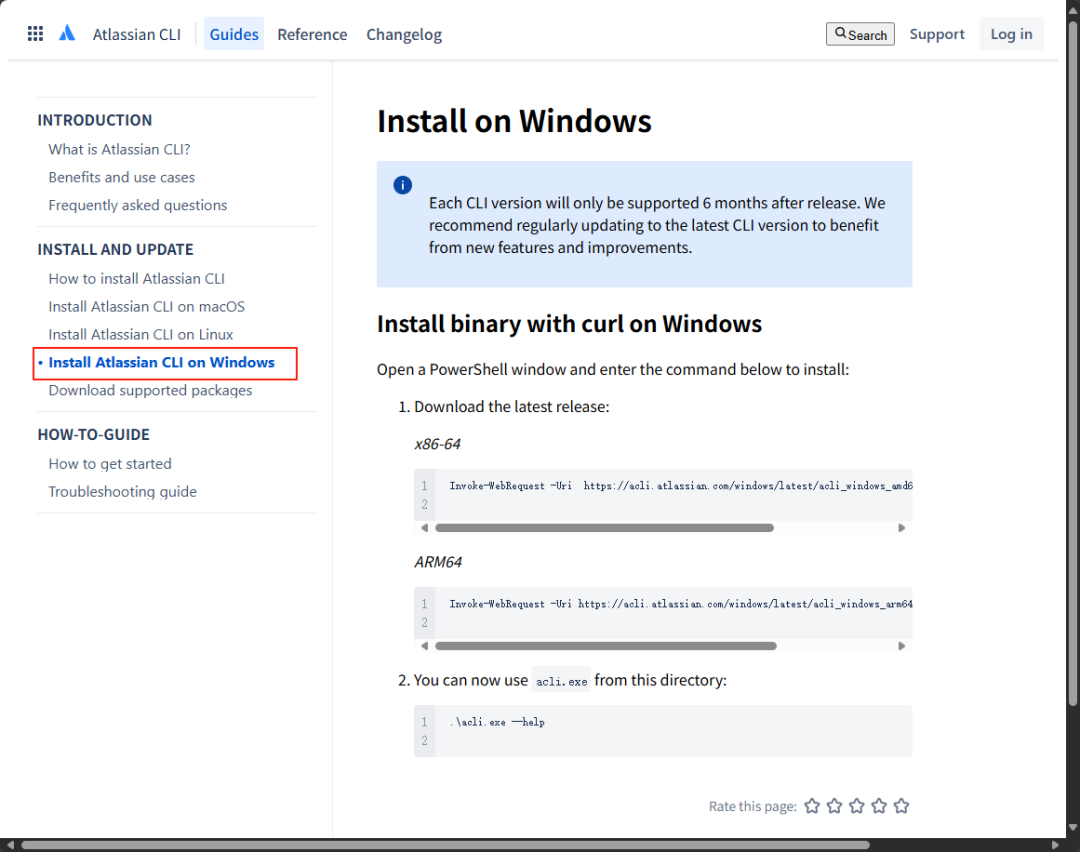This screenshot has width=1080, height=852.
Task: Rate this page five stars
Action: pyautogui.click(x=901, y=806)
